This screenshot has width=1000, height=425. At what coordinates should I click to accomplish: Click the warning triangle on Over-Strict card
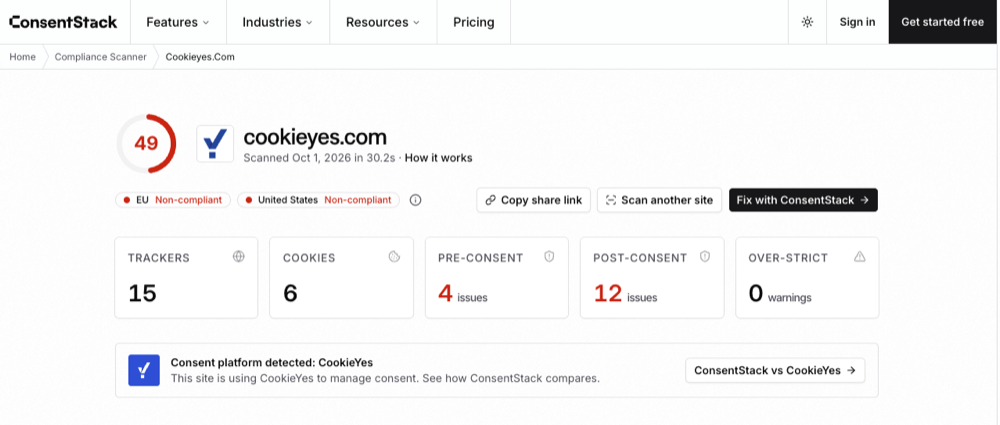point(860,257)
